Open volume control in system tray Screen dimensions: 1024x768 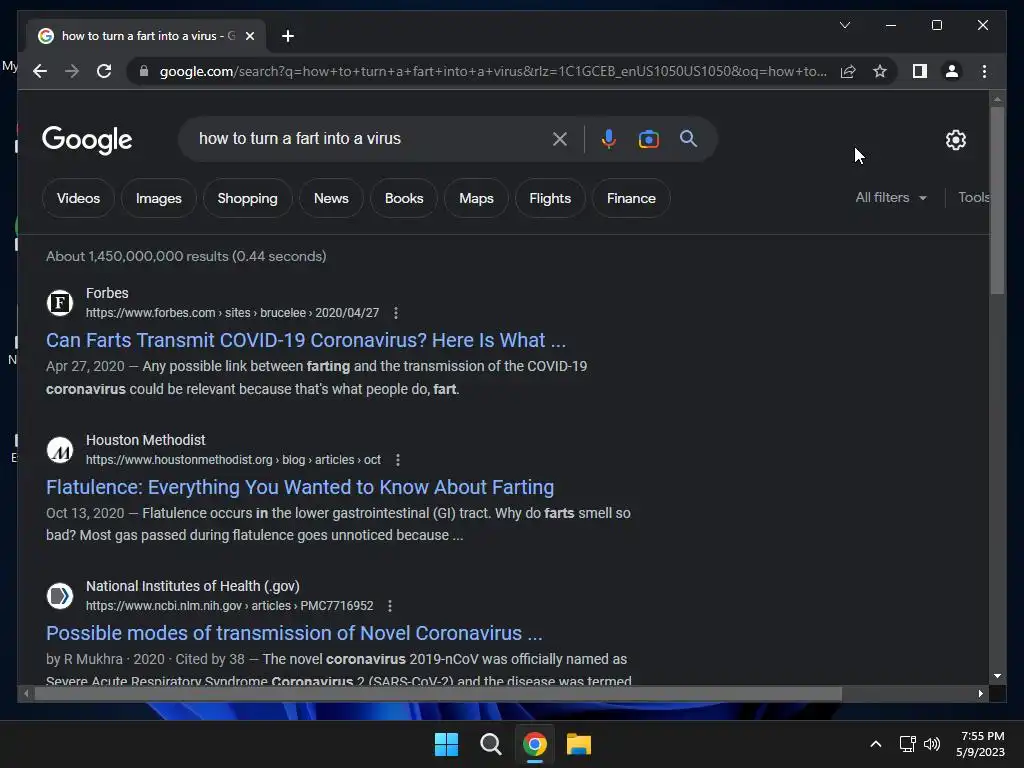point(932,744)
